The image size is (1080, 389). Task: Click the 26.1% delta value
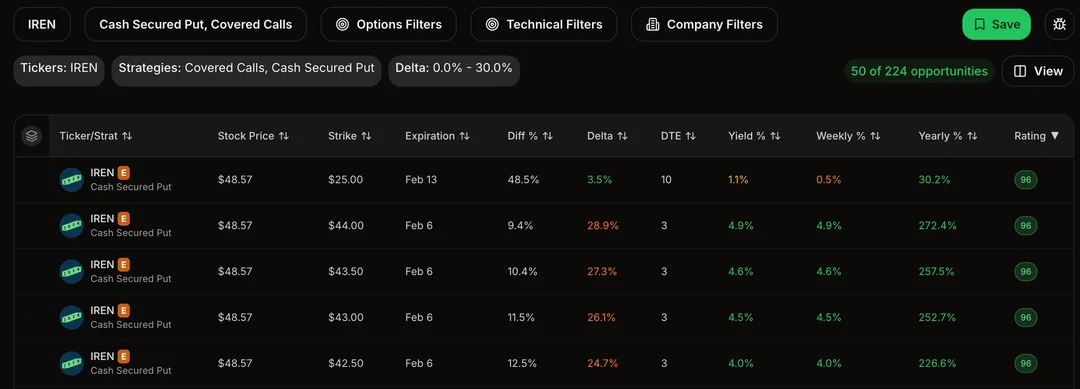point(601,317)
